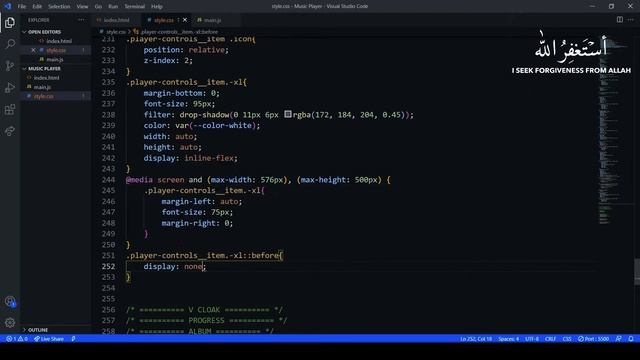Open the Run and Debug view
Viewport: 640px width, 360px height.
10,88
